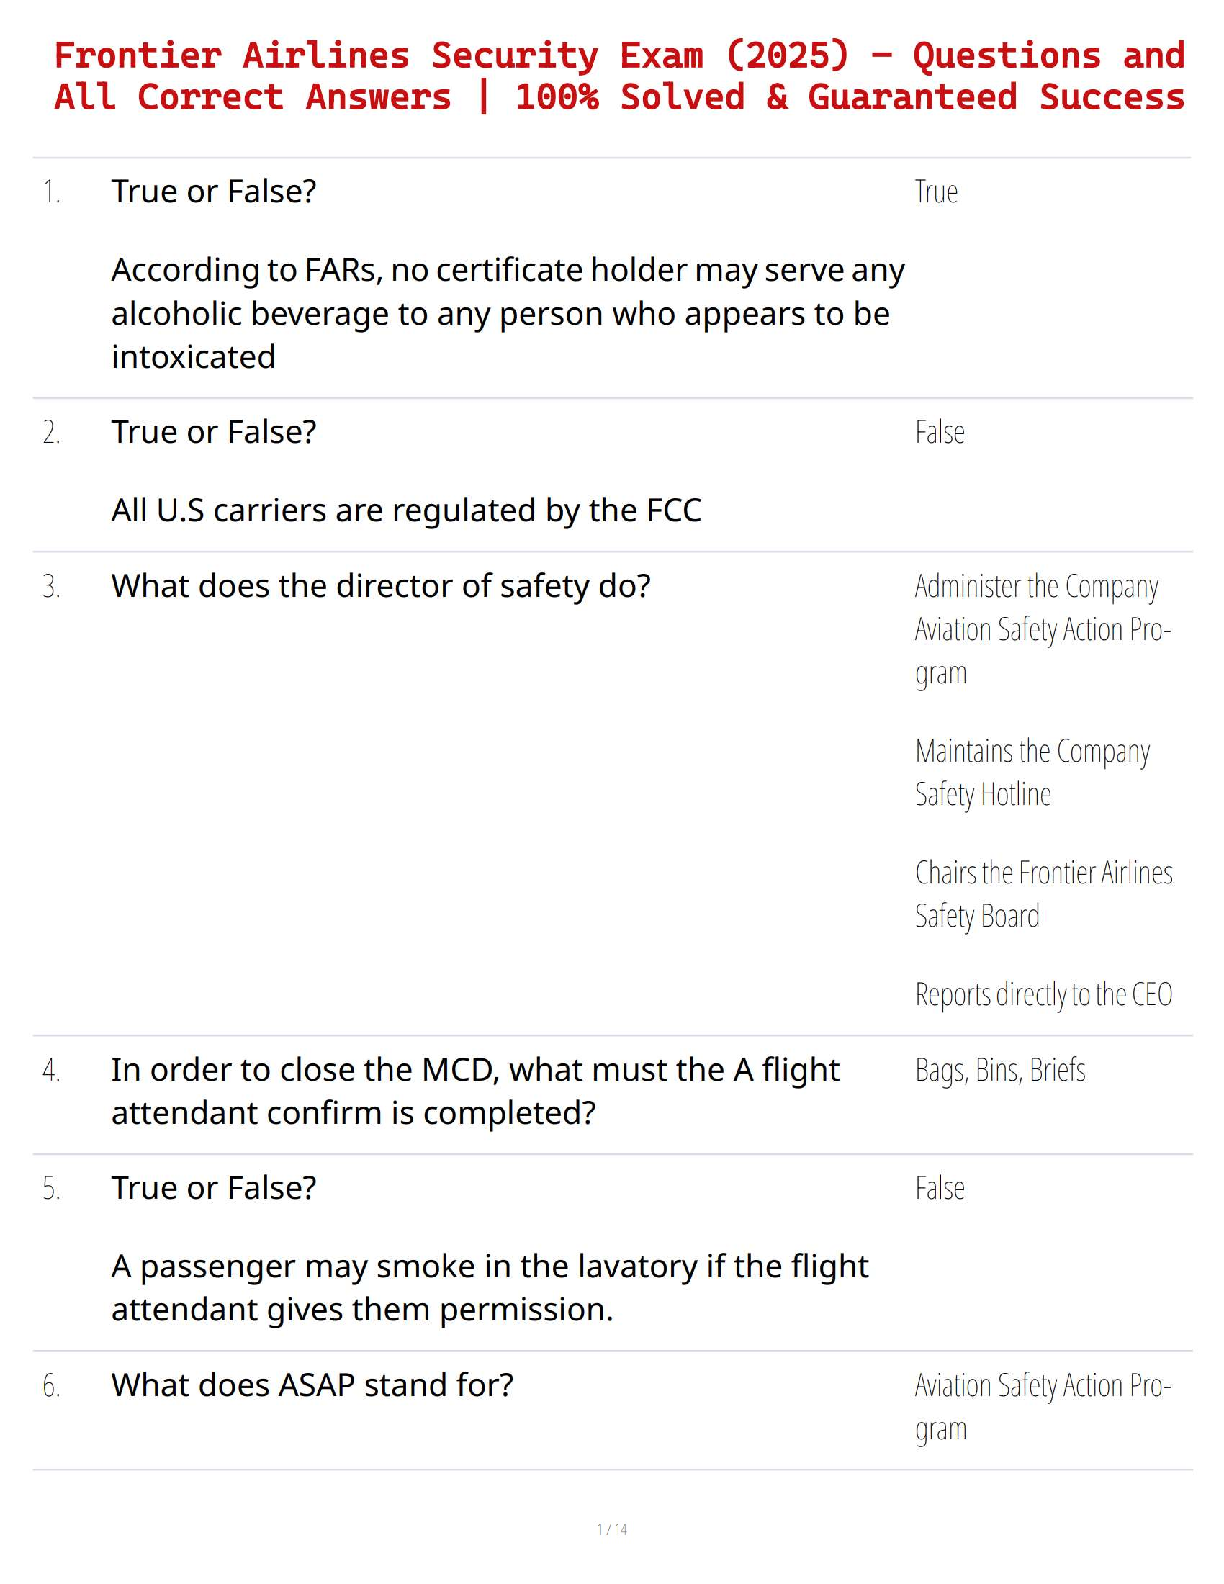Screen dimensions: 1224x1584
Task: Click question 6's "Aviation Safety Action Program" answer
Action: click(1041, 1406)
